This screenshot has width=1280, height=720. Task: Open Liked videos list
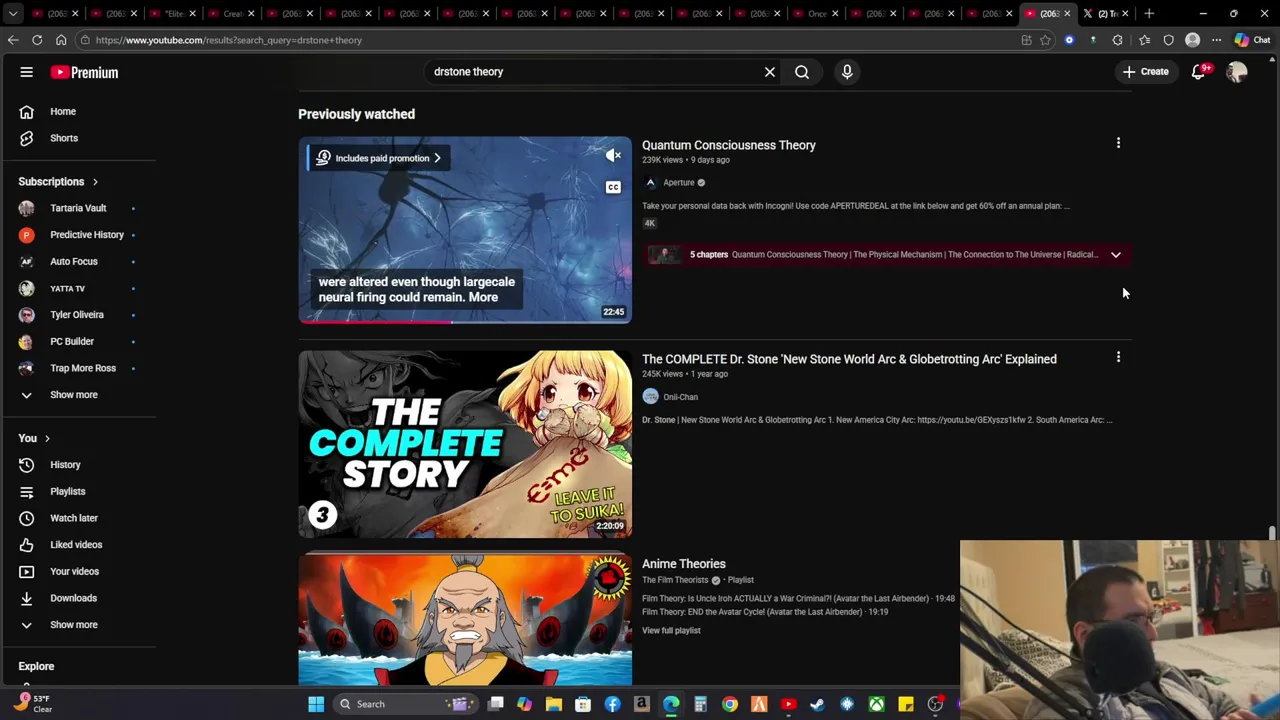78,545
